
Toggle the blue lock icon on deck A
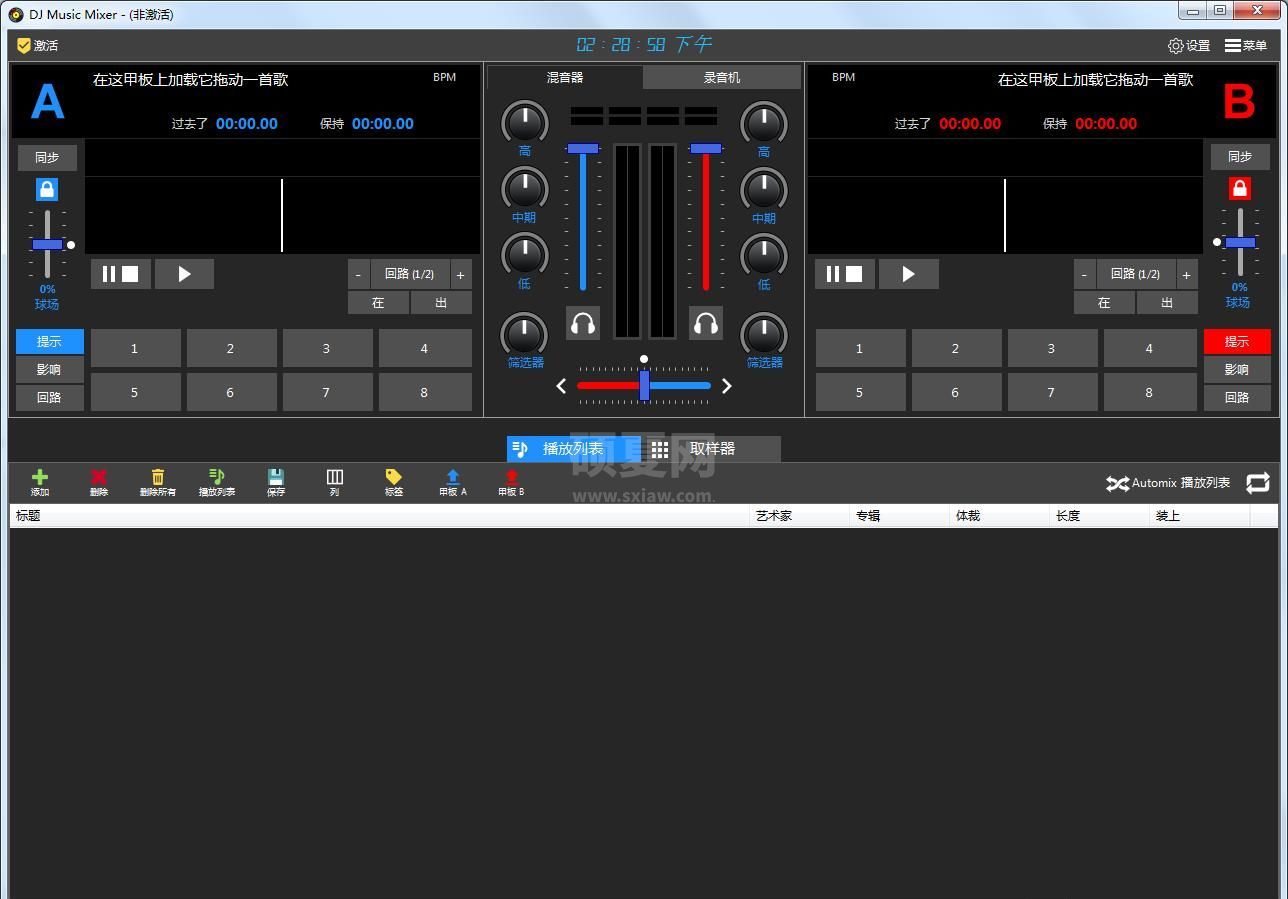[47, 189]
